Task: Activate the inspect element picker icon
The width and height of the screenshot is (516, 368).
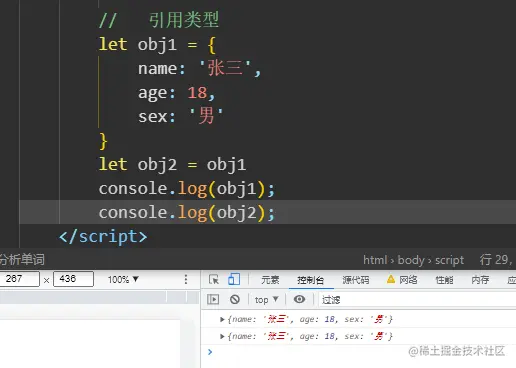Action: tap(214, 279)
